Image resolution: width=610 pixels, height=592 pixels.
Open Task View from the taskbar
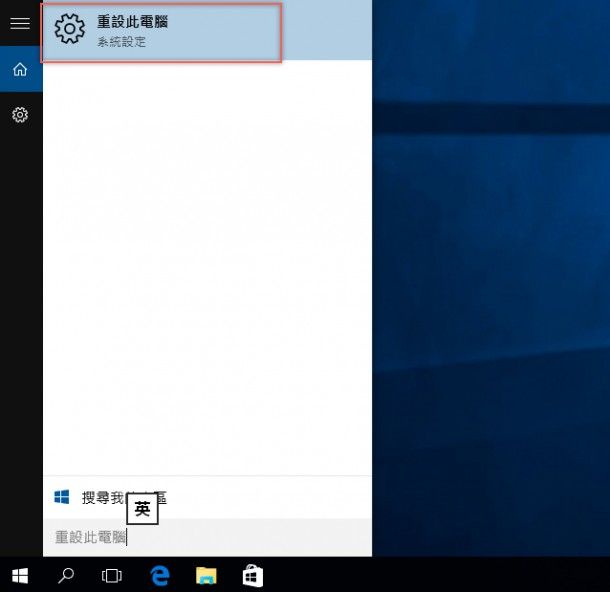pyautogui.click(x=112, y=575)
